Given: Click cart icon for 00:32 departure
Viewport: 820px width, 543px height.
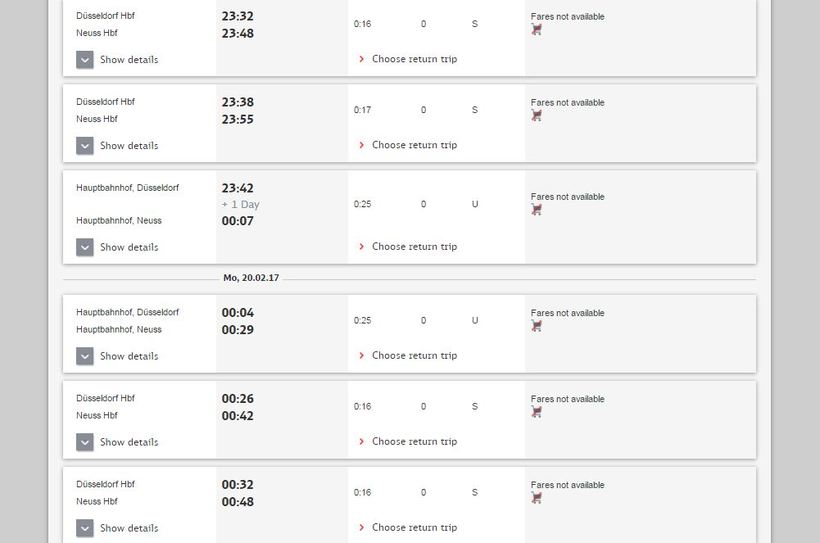Looking at the screenshot, I should 537,498.
